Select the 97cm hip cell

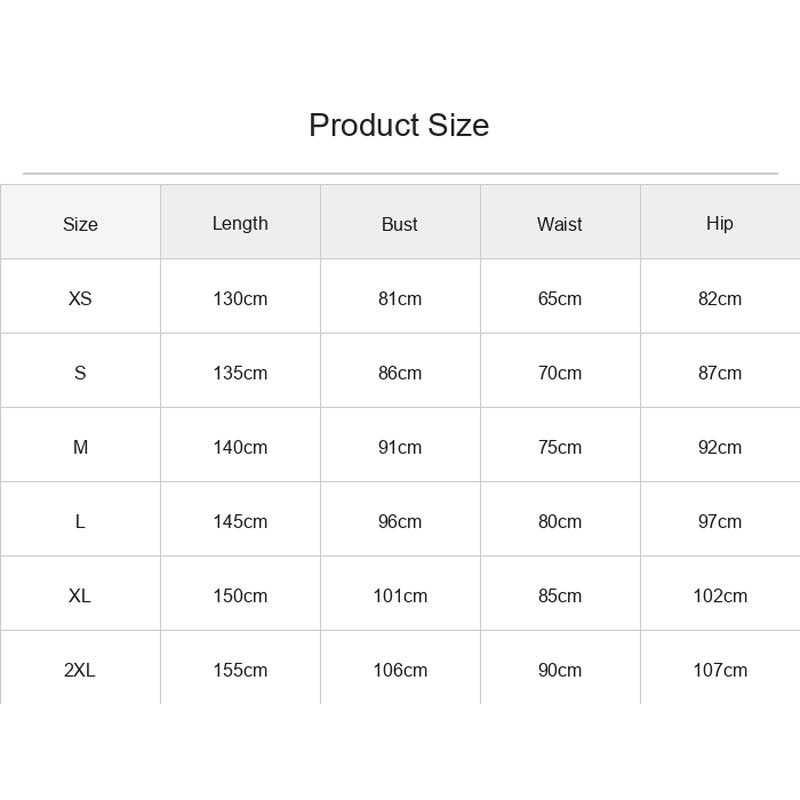click(720, 521)
